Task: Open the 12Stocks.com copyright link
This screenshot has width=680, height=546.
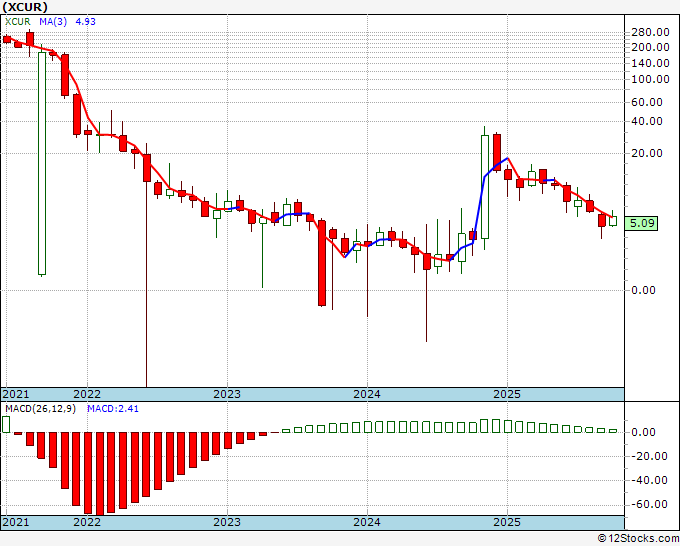Action: (638, 539)
